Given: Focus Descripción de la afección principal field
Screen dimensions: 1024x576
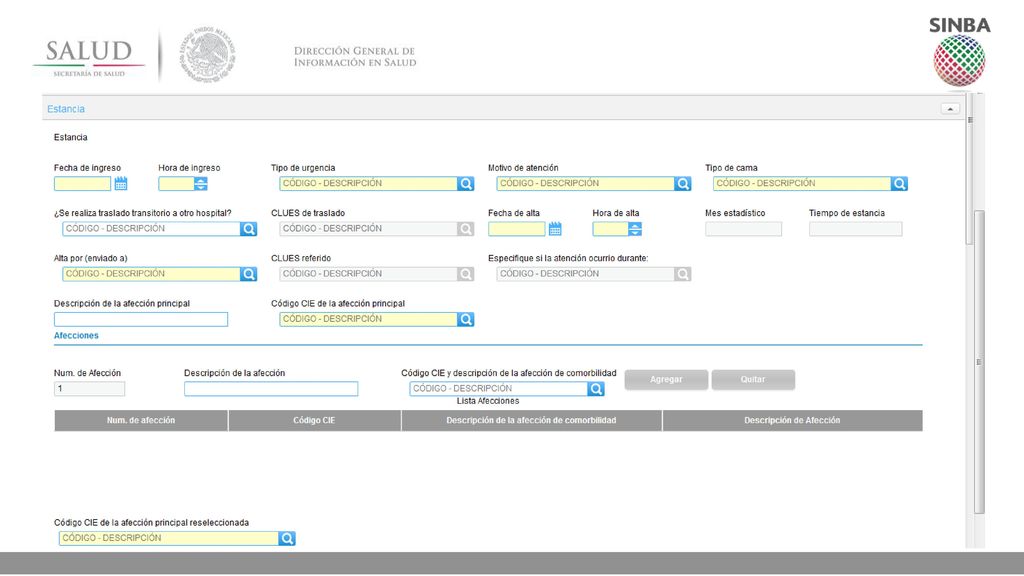Looking at the screenshot, I should coord(141,319).
